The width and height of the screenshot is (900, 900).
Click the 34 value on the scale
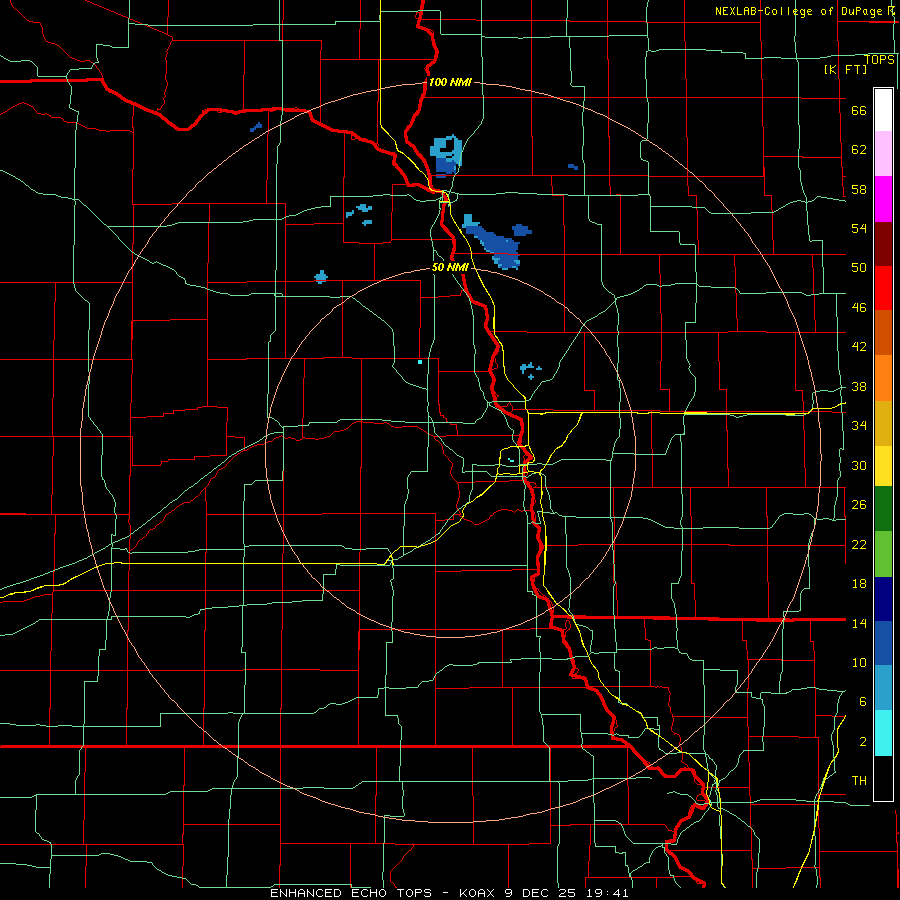[859, 425]
